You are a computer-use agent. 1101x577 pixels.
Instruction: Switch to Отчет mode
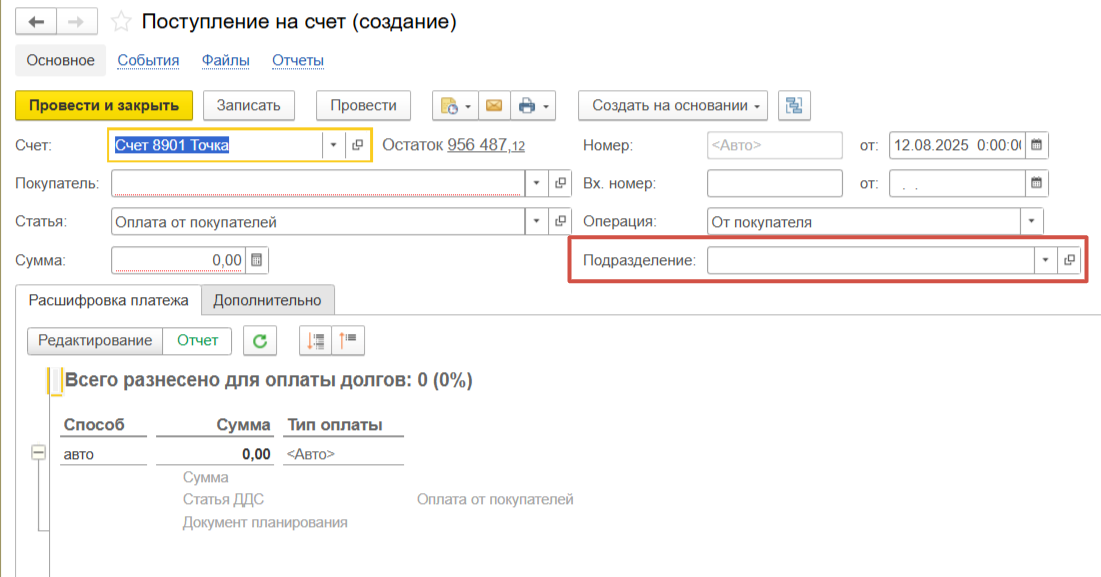[x=197, y=341]
